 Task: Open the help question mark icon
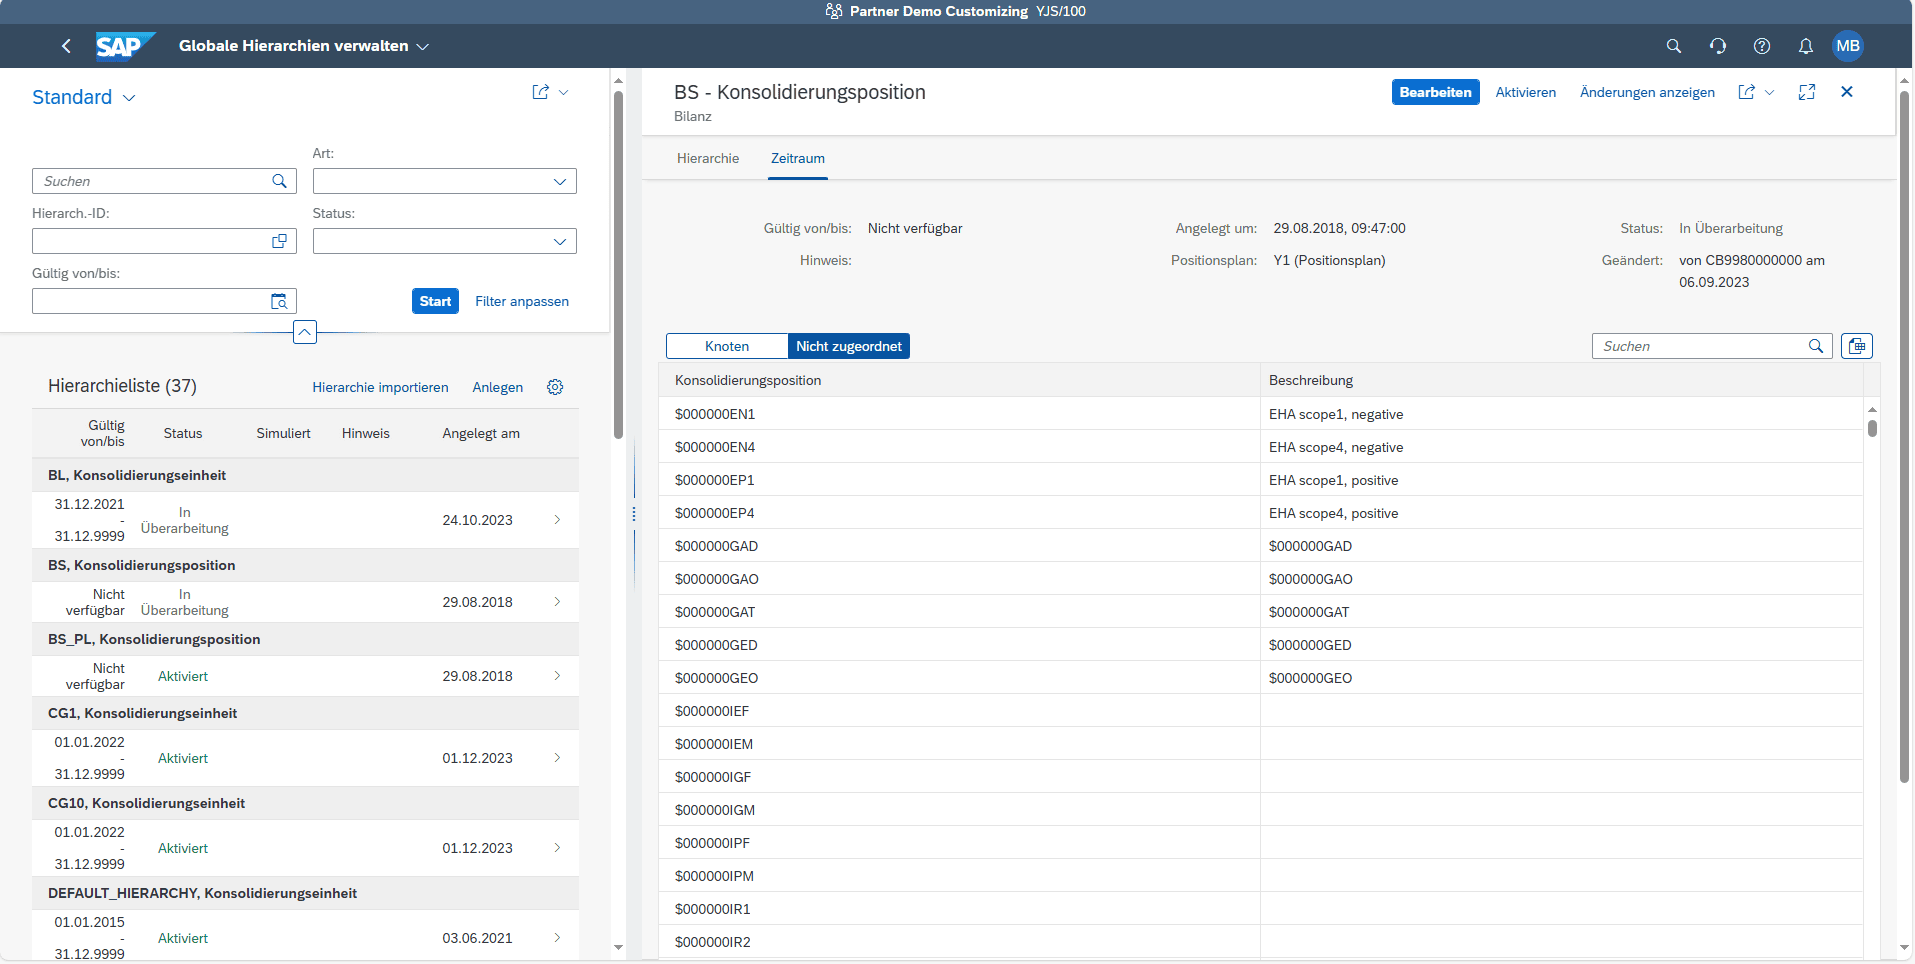[1761, 46]
